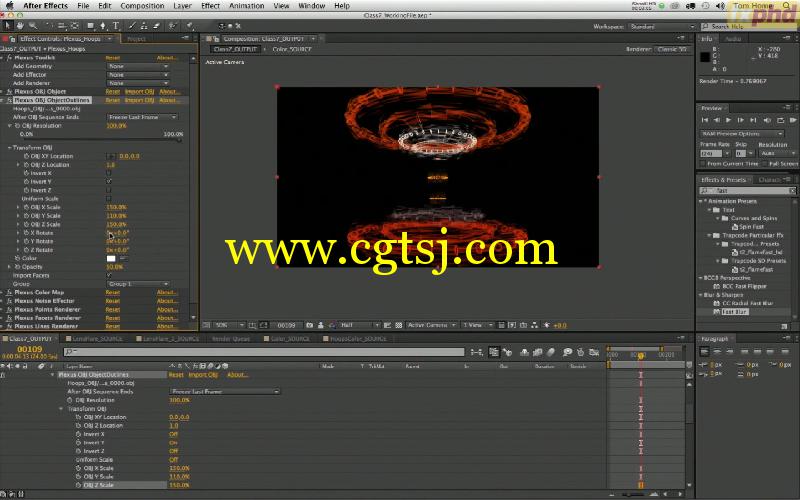Switch to the Color_SOURCE timeline tab
The height and width of the screenshot is (500, 800).
click(290, 338)
